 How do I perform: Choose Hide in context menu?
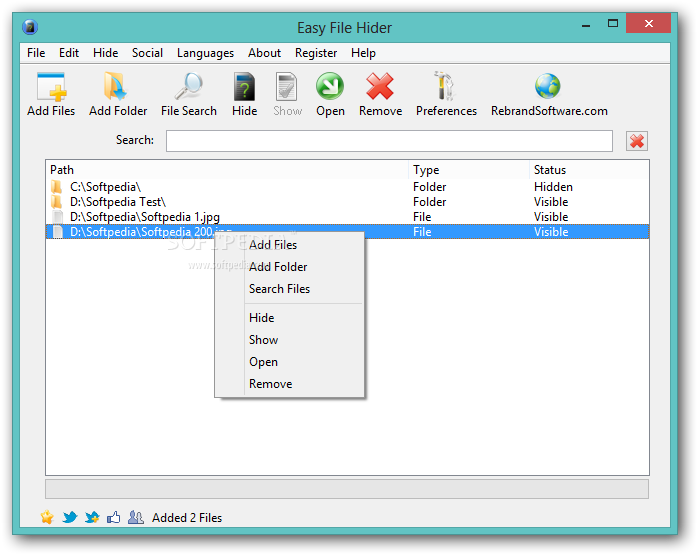click(x=289, y=318)
